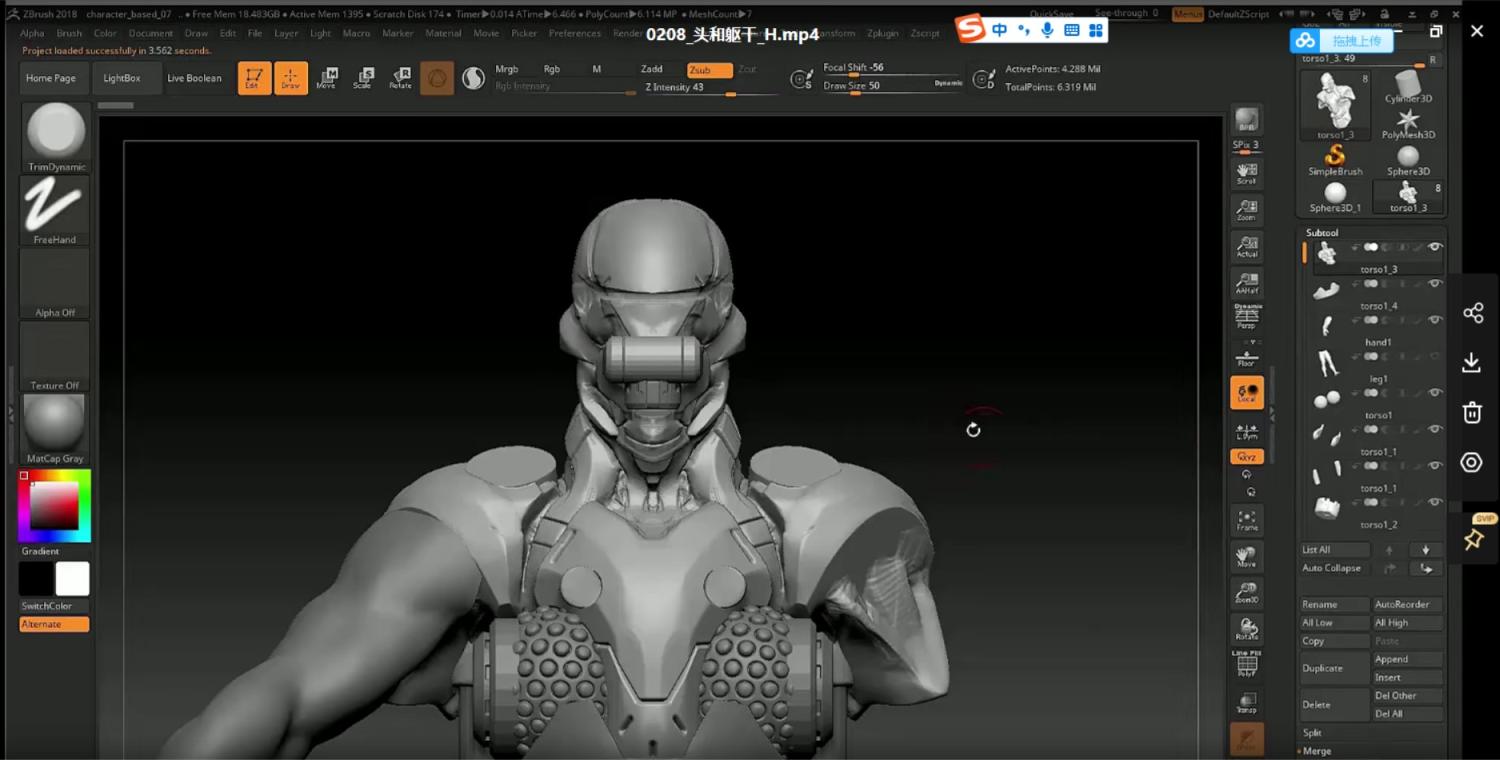
Task: Toggle the Xyz rotation mode button
Action: 1247,457
